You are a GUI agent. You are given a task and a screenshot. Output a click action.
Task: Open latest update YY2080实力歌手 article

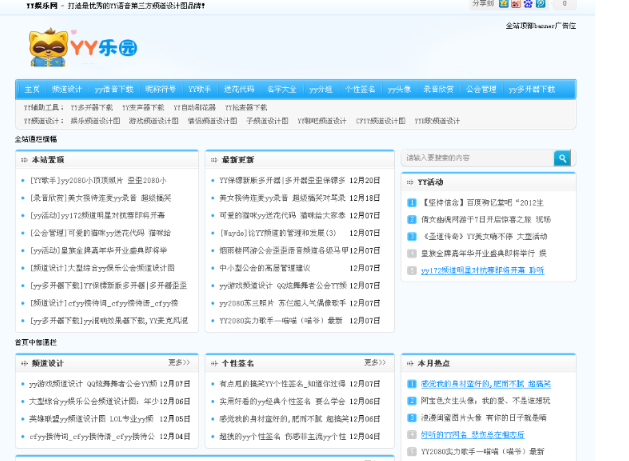coord(281,321)
